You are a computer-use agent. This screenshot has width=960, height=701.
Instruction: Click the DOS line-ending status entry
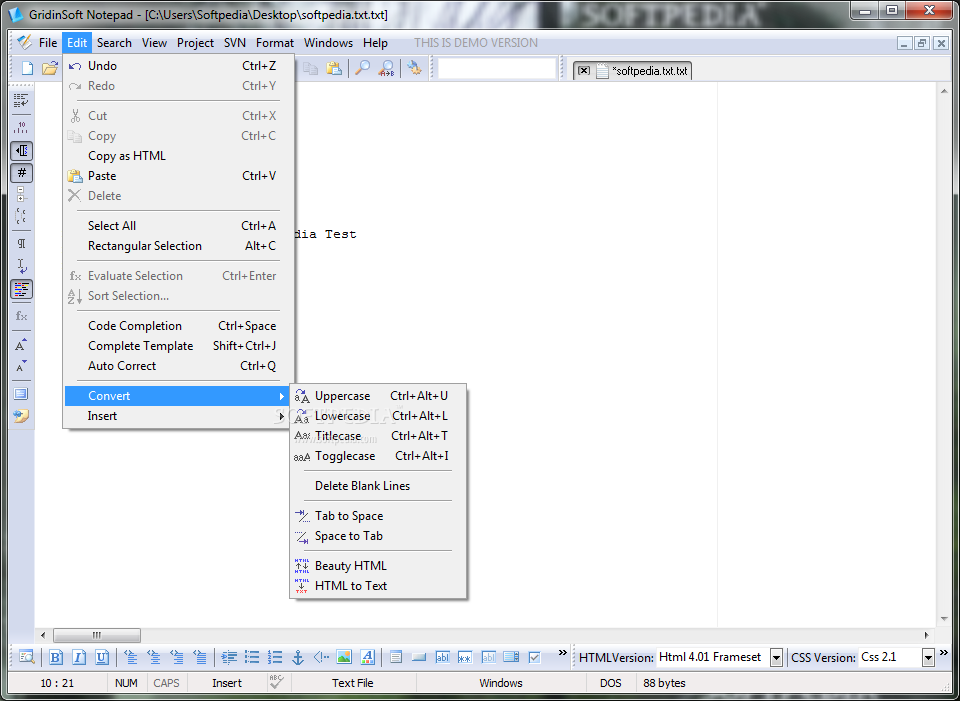[610, 683]
